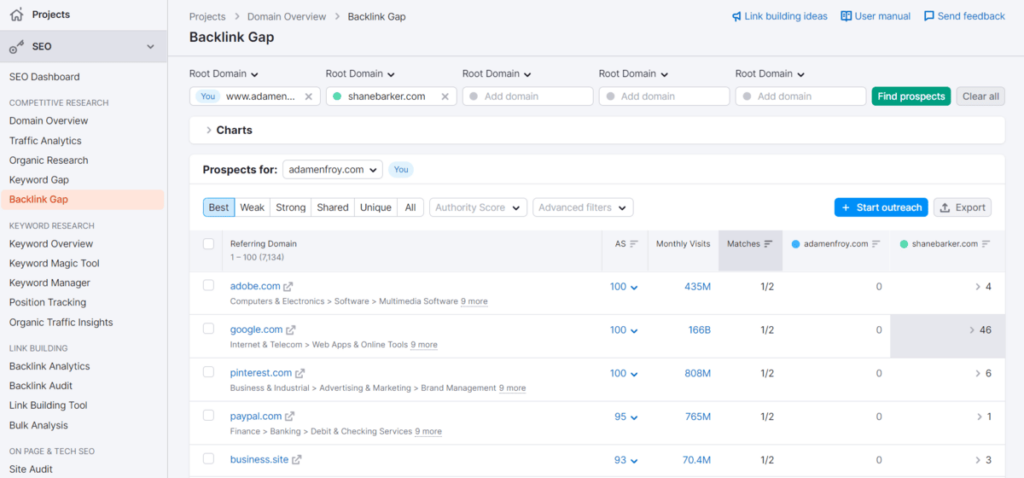Select the Shared prospects tab
Screen dimensions: 1024x478
(333, 208)
